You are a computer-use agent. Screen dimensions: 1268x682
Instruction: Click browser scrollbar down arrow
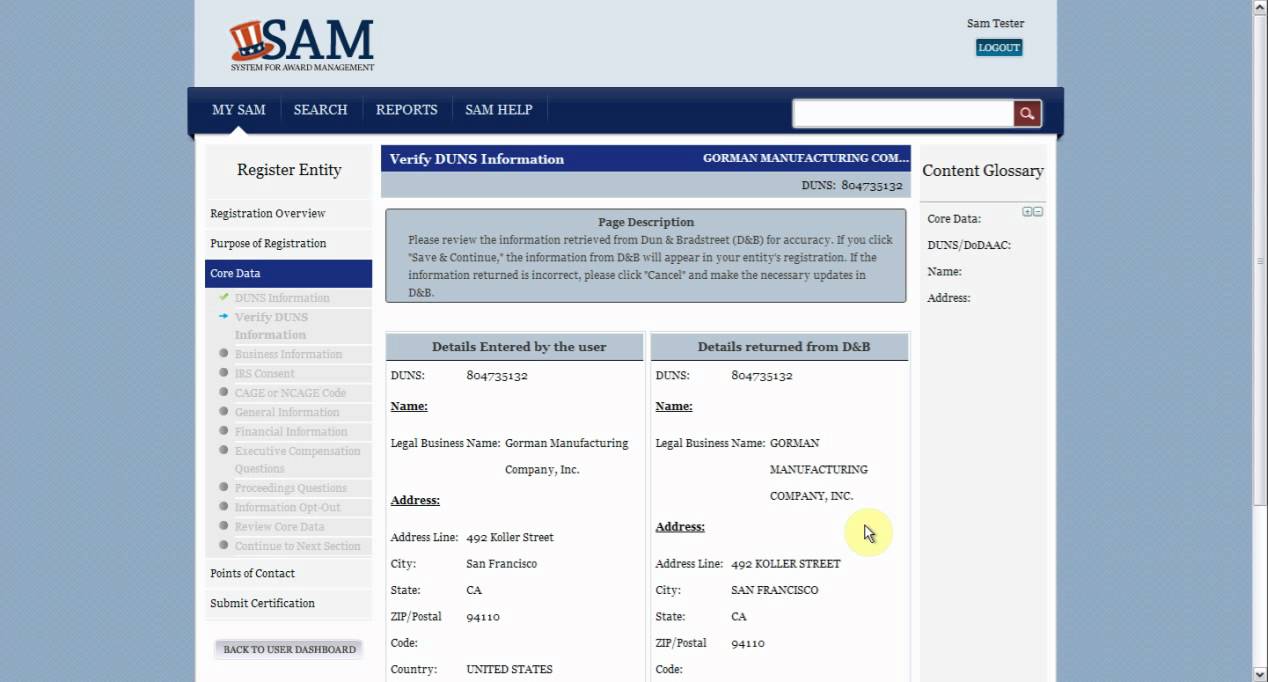coord(1260,674)
